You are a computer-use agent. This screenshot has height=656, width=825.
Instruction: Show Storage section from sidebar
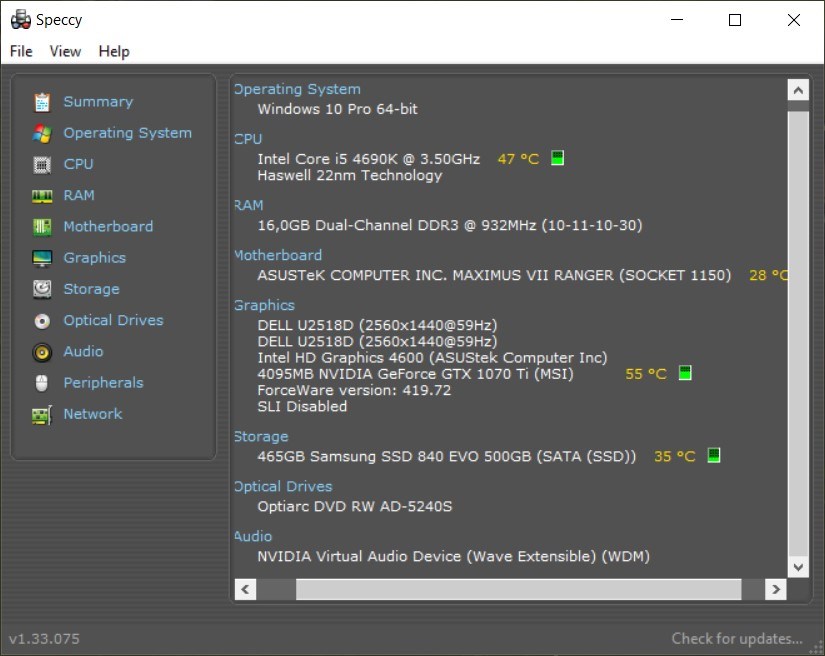[x=92, y=289]
